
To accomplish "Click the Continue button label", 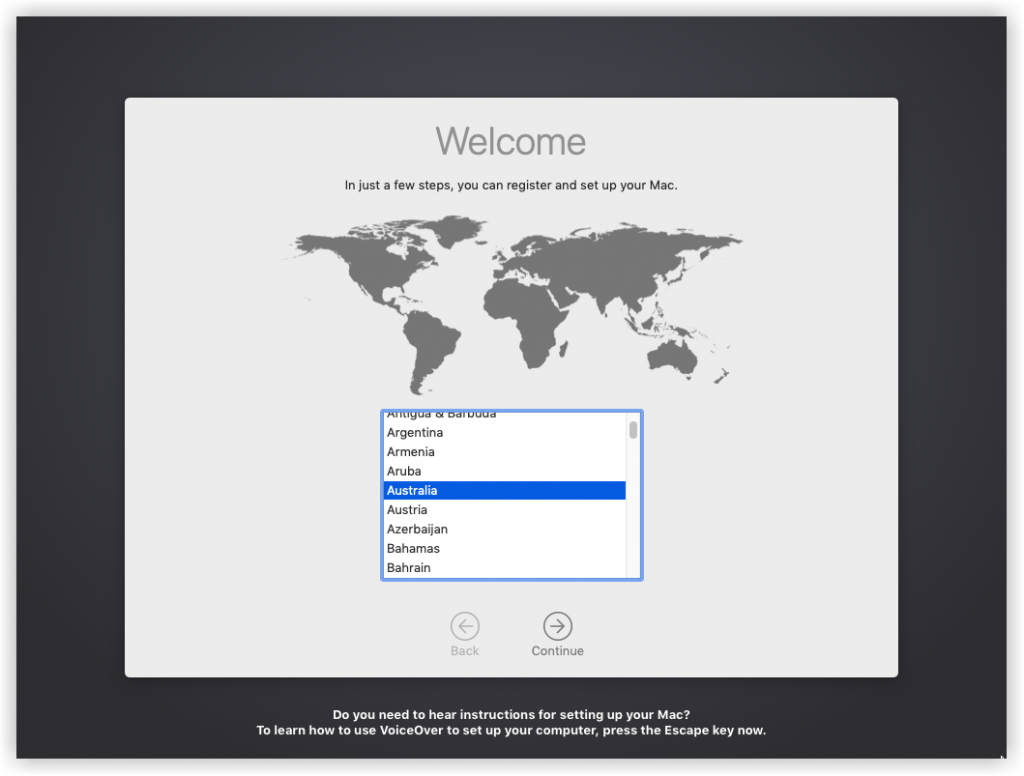I will 557,650.
